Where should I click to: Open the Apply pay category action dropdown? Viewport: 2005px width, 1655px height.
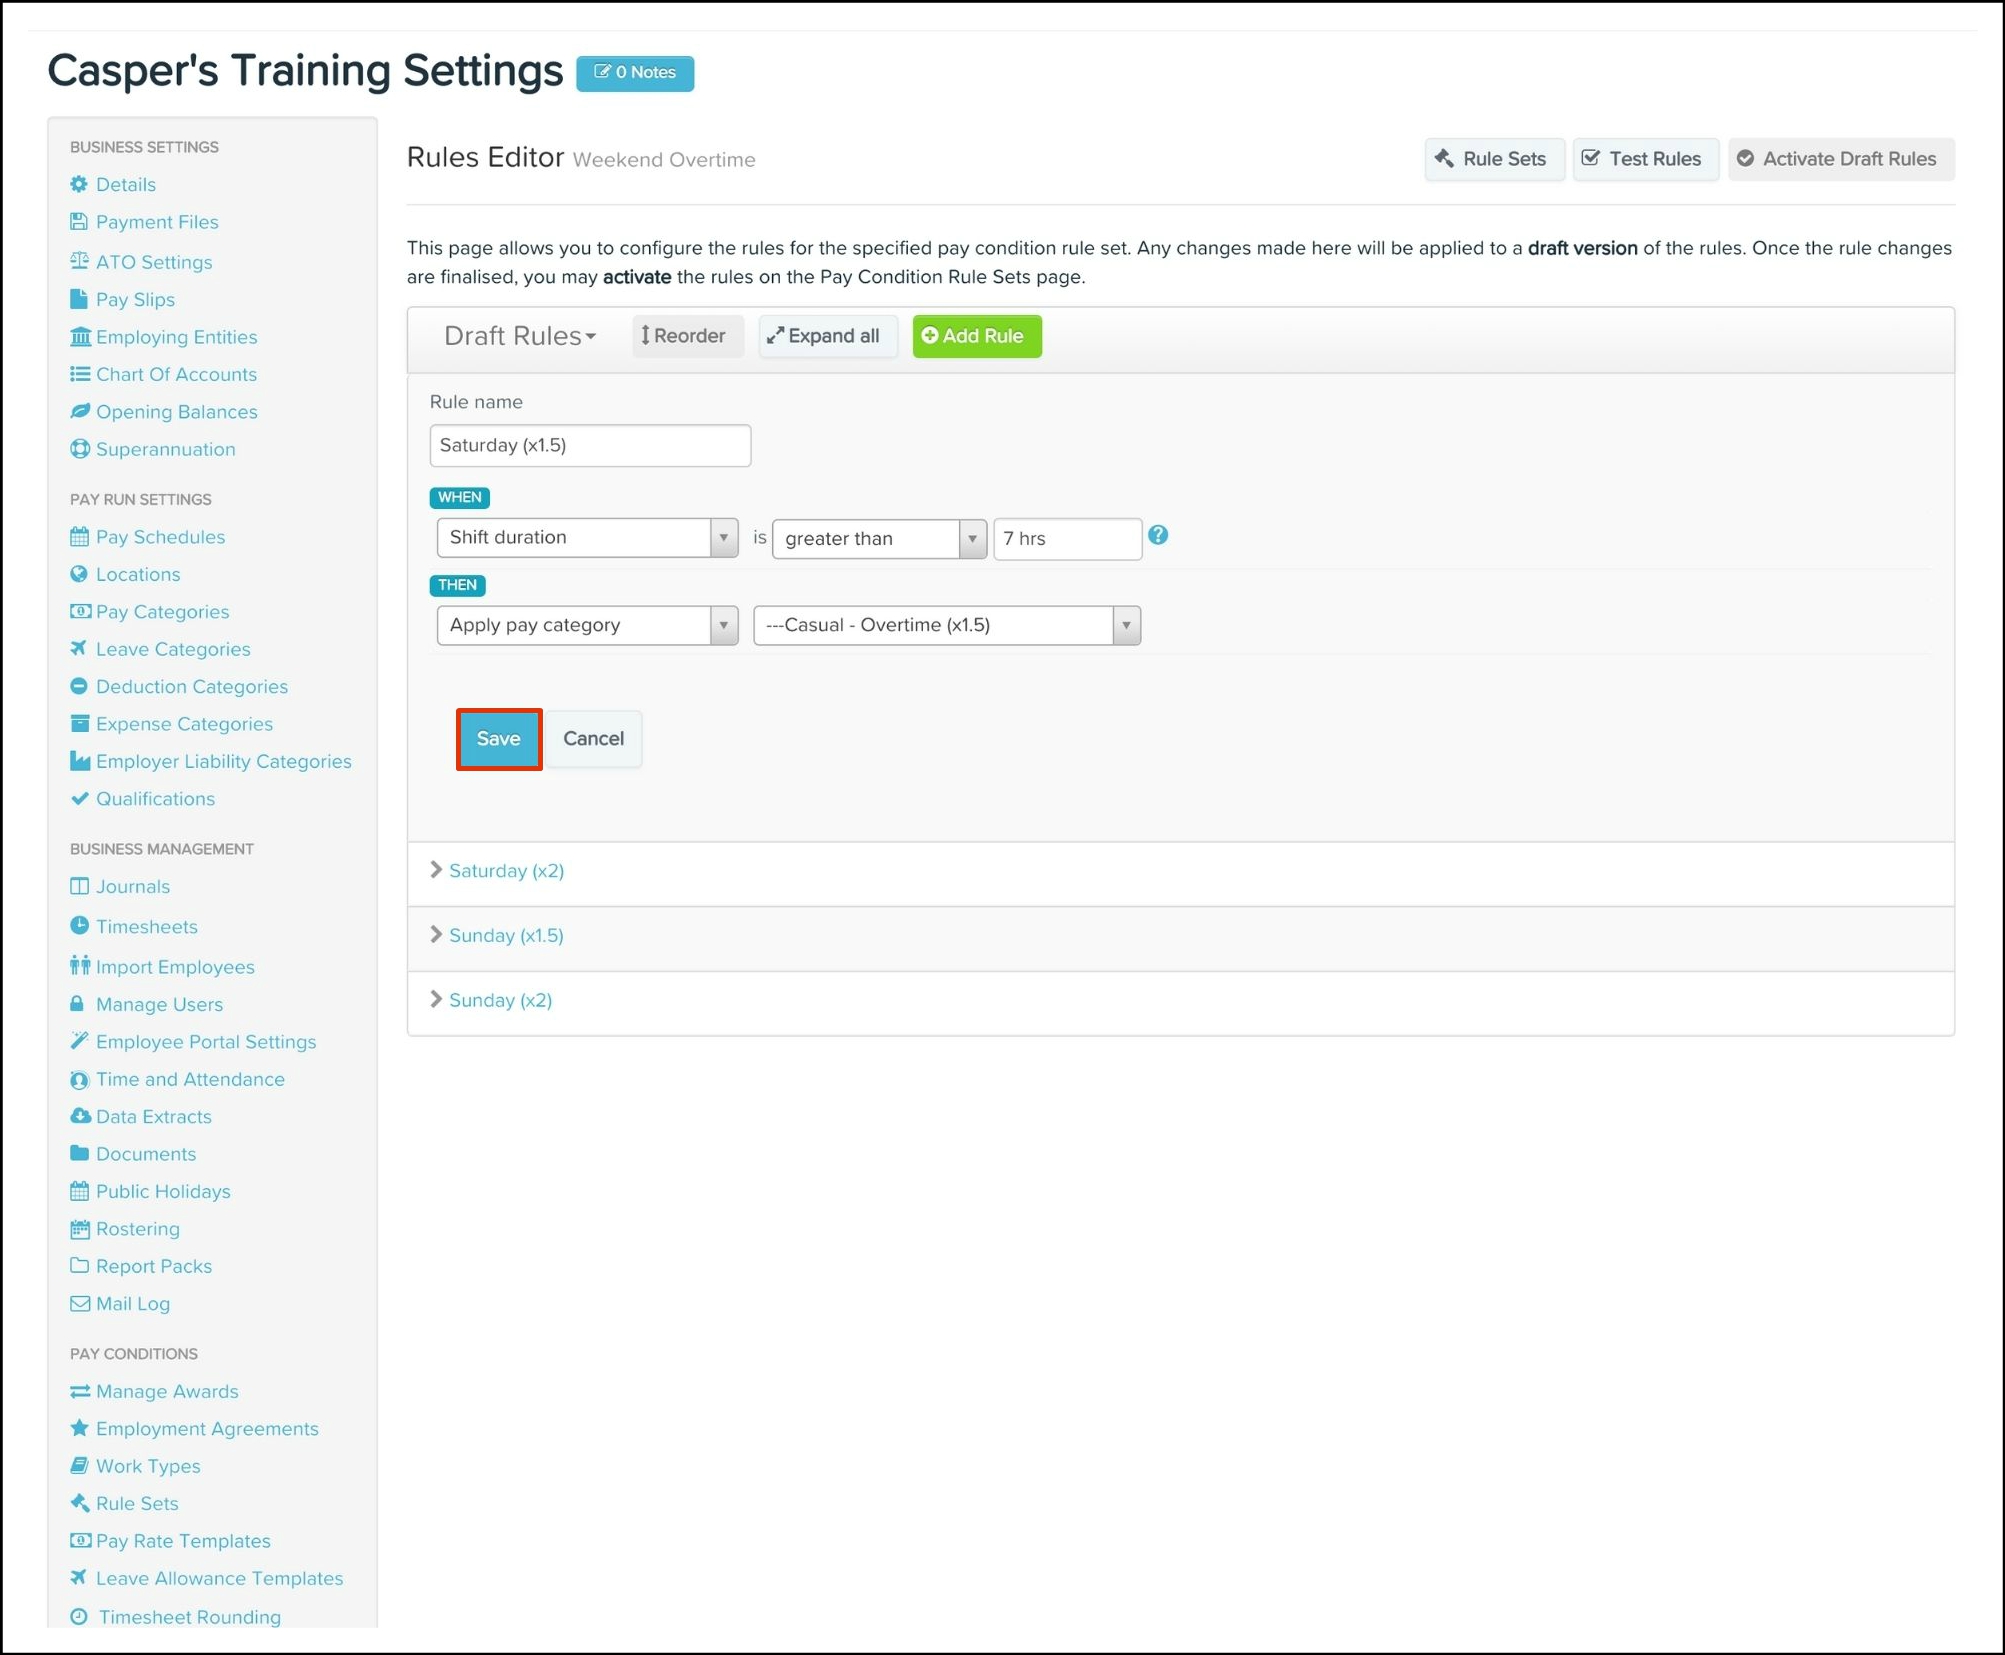click(x=587, y=625)
